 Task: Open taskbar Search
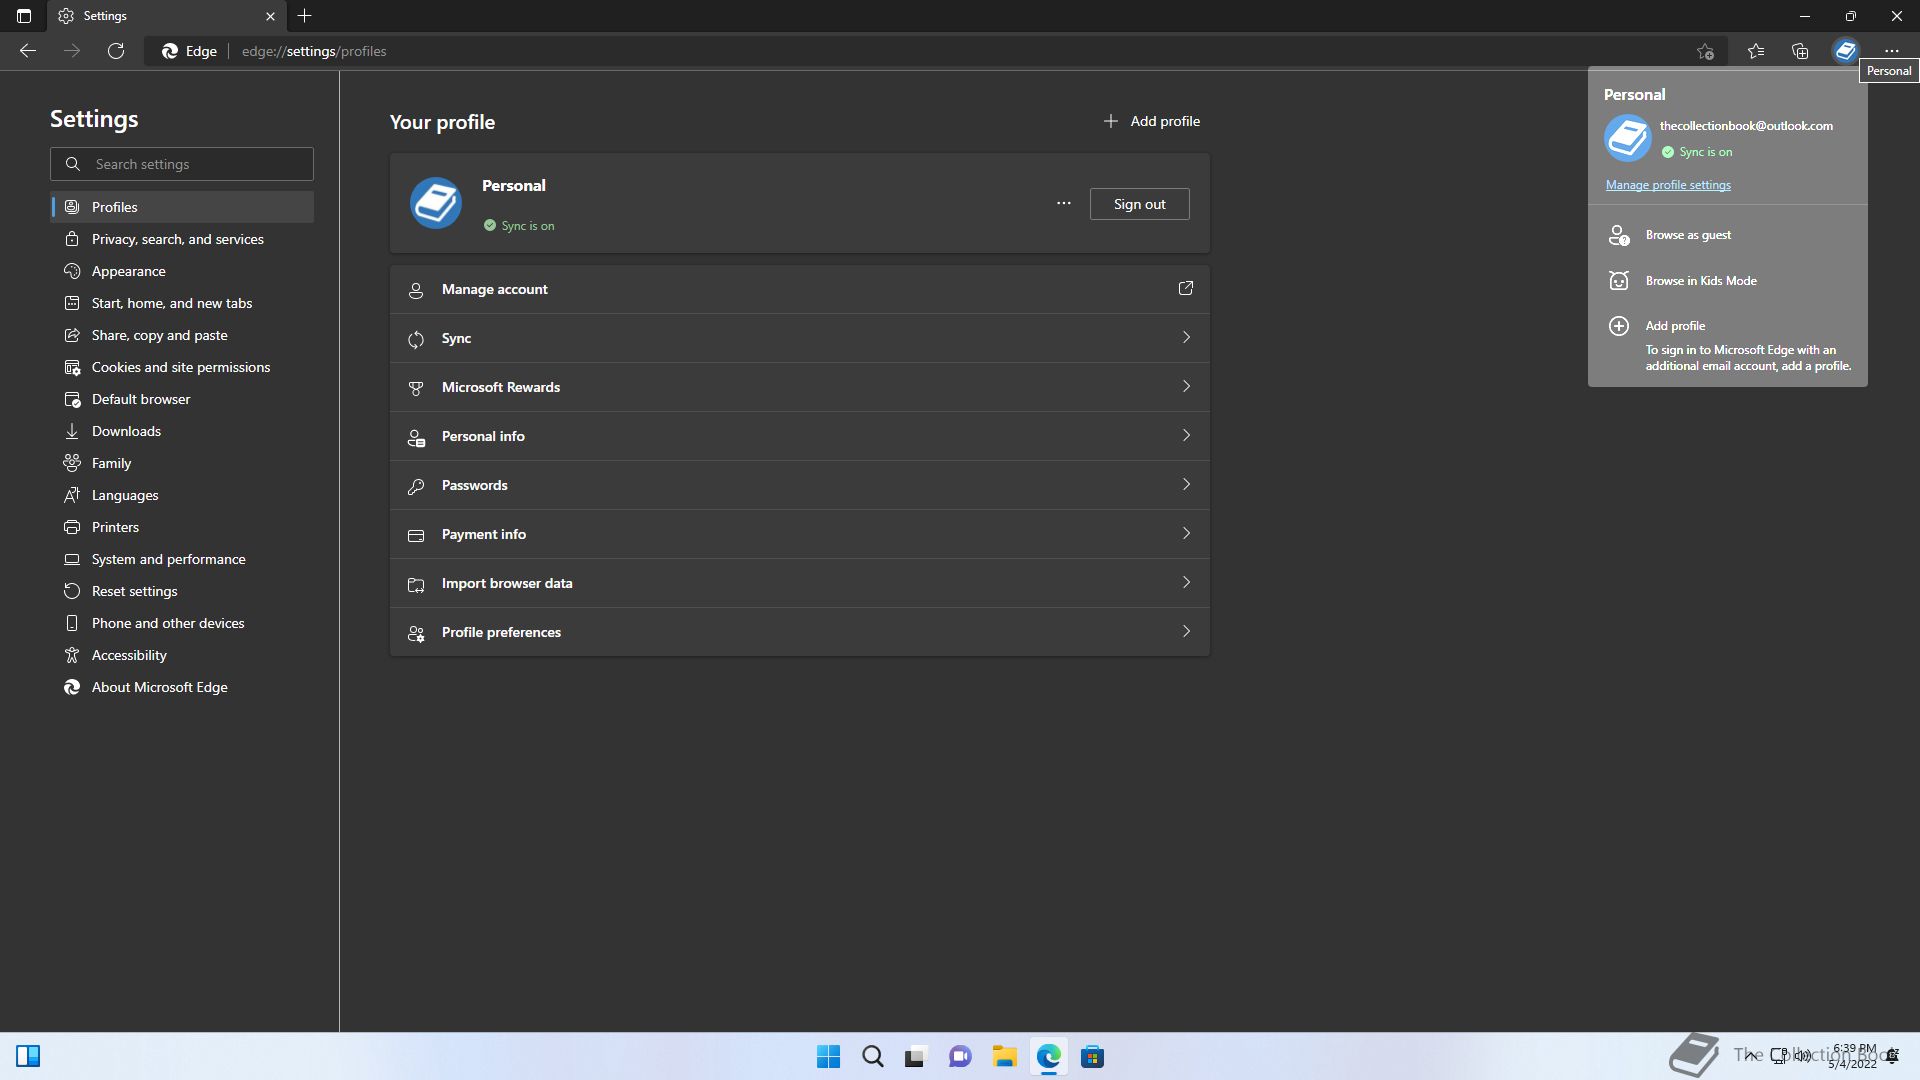click(x=873, y=1057)
